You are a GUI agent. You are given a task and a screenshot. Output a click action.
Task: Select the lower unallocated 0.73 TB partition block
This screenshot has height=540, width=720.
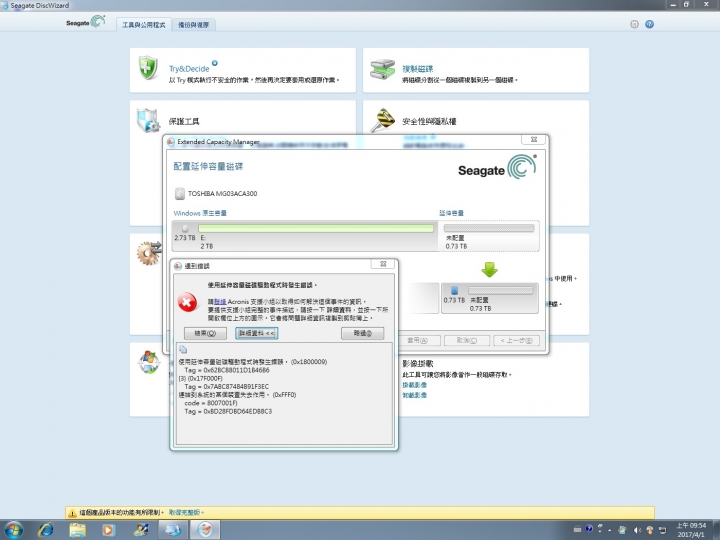489,298
